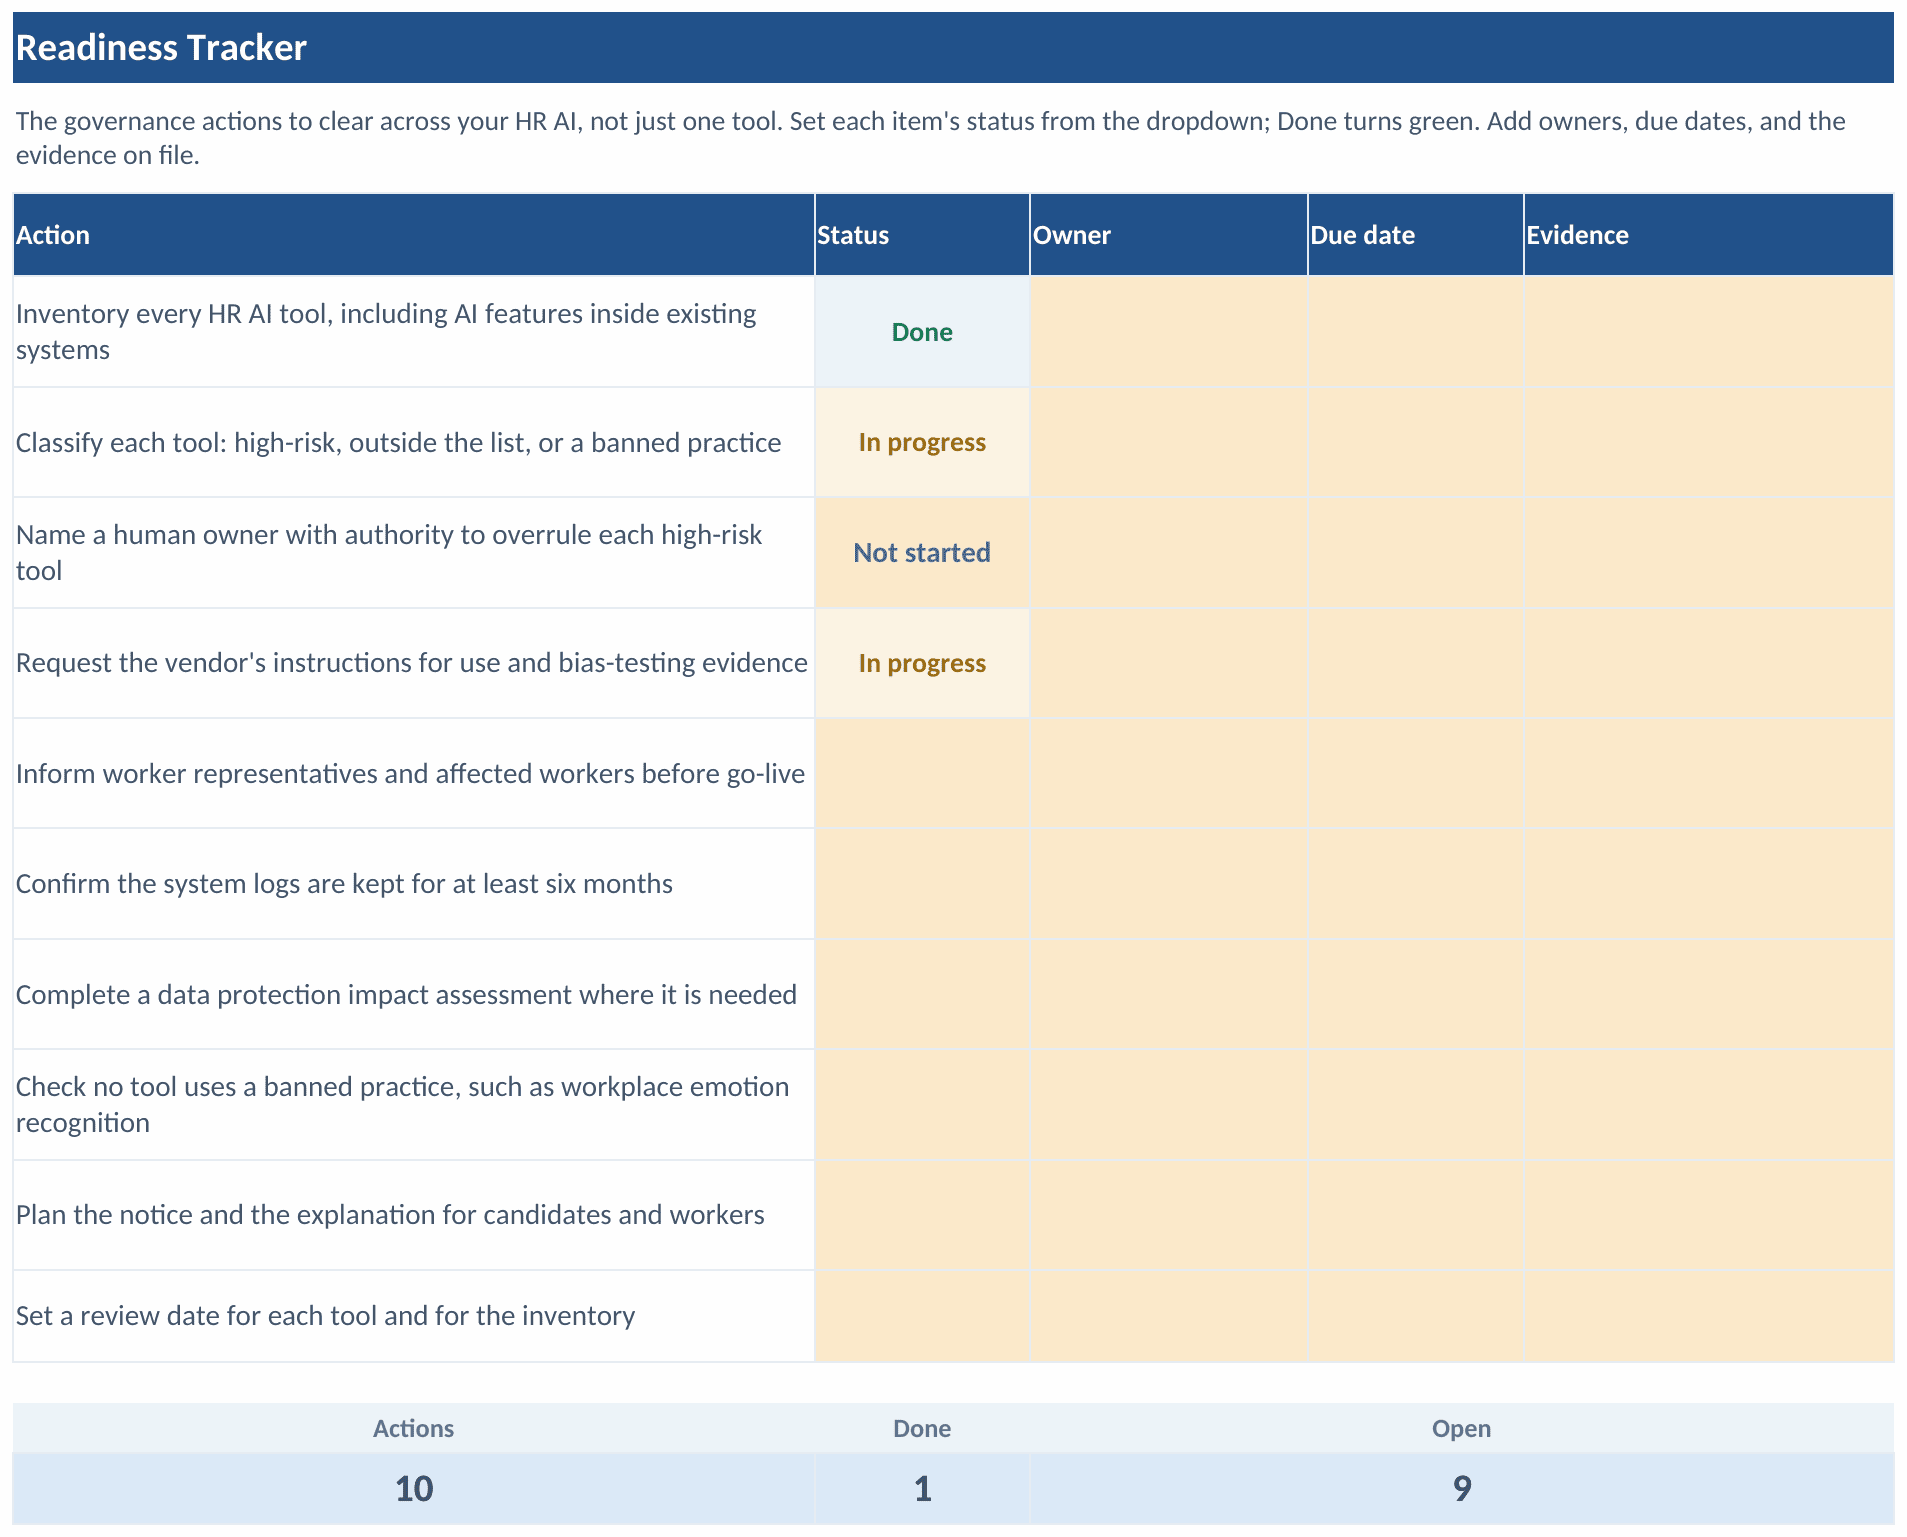Click Evidence cell for the inventory action row
1907x1537 pixels.
click(x=1709, y=332)
